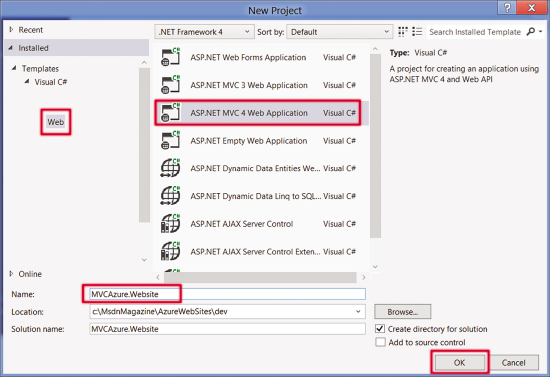Image resolution: width=550 pixels, height=377 pixels.
Task: Click the template tree vertical scrollbar thumb
Action: (144, 145)
